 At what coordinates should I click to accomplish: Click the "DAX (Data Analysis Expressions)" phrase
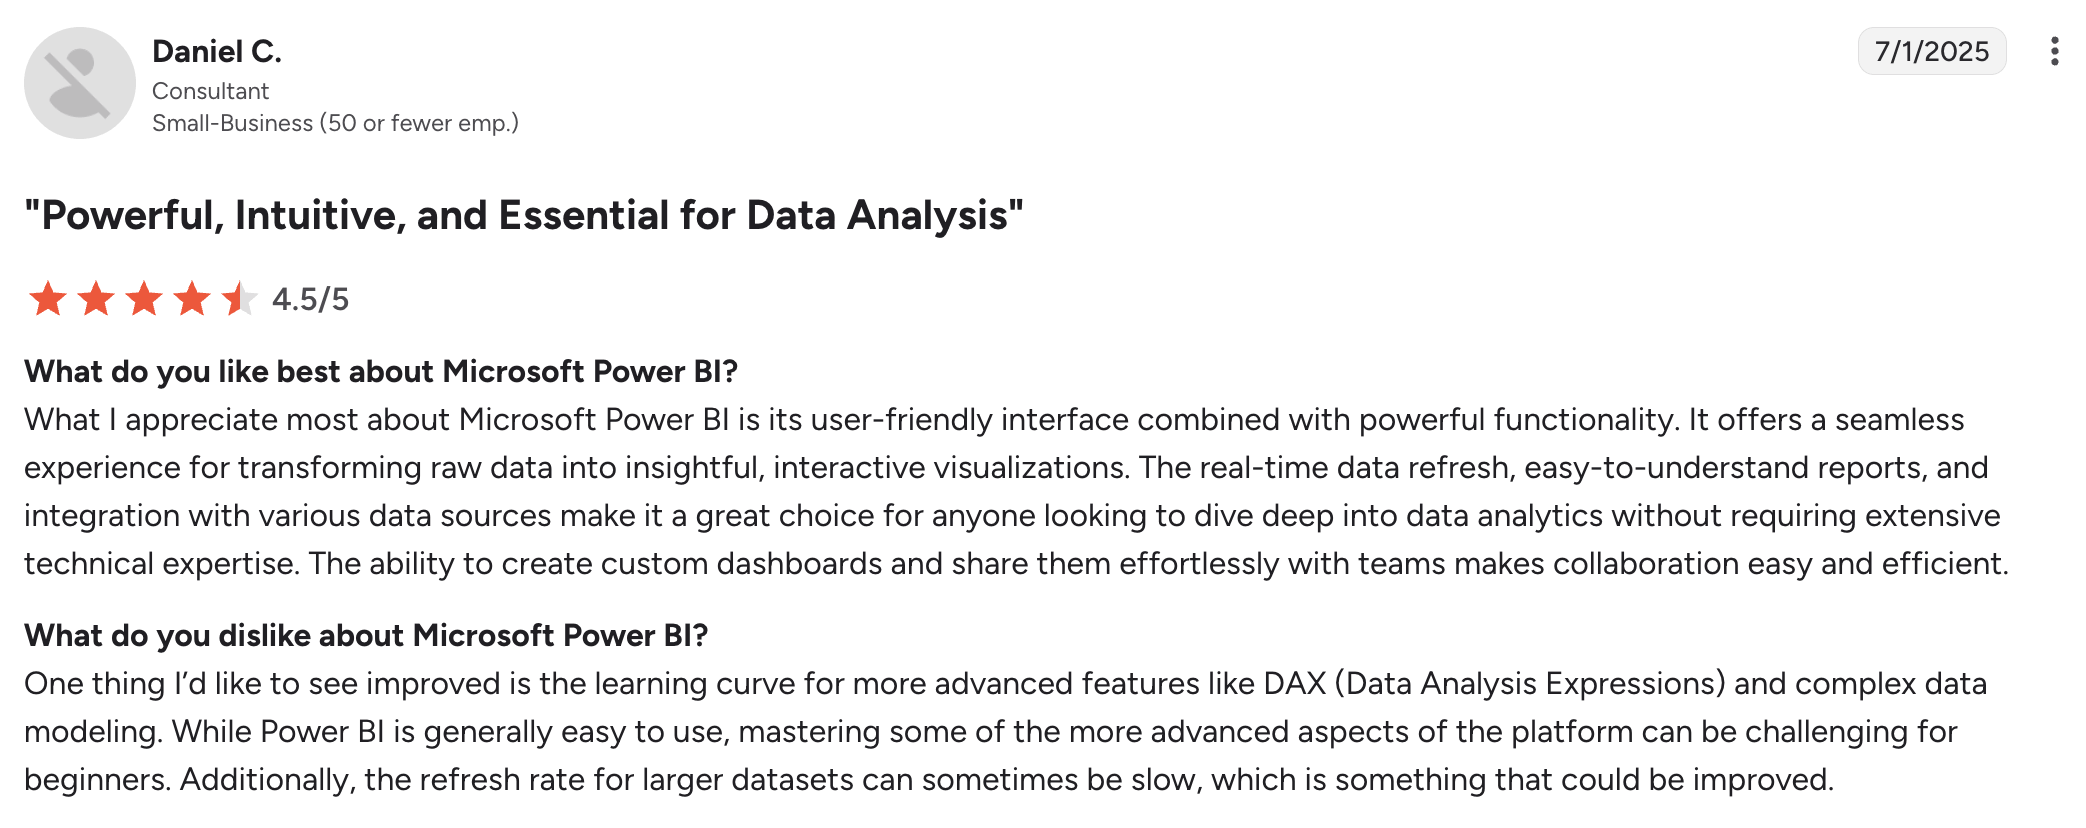(x=1494, y=684)
